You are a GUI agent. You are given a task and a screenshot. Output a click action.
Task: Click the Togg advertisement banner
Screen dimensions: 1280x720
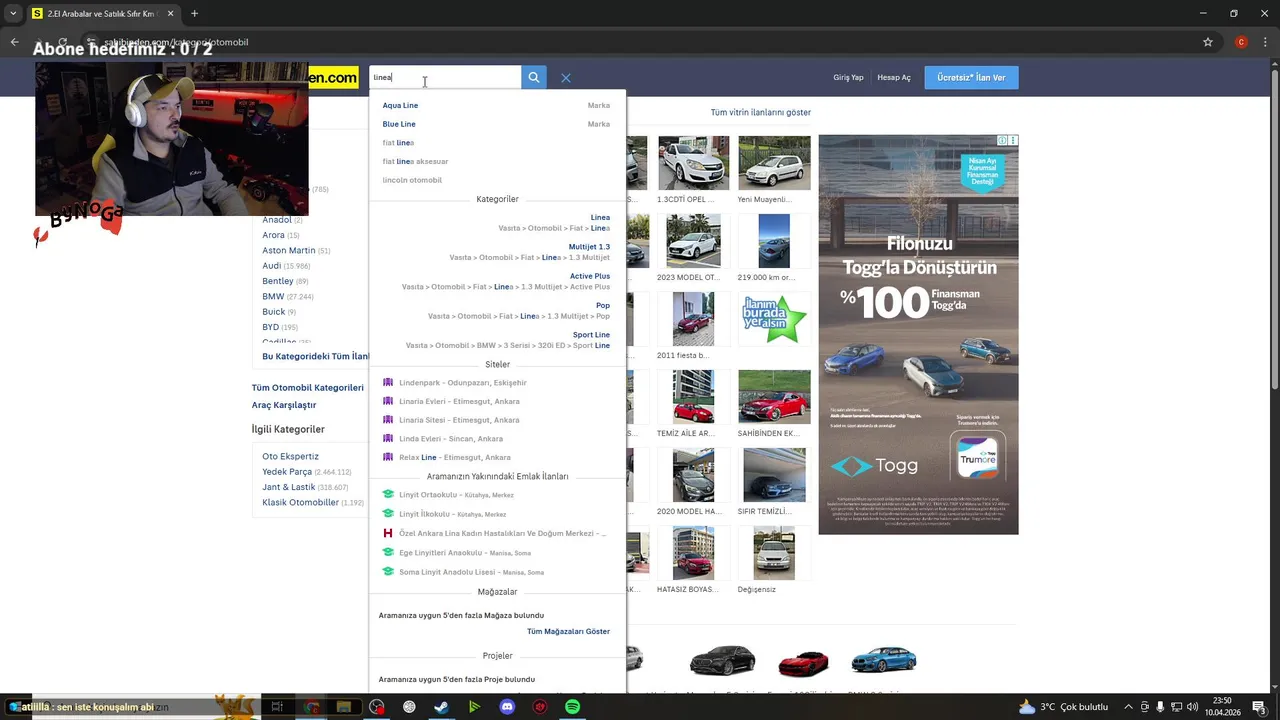pos(918,335)
